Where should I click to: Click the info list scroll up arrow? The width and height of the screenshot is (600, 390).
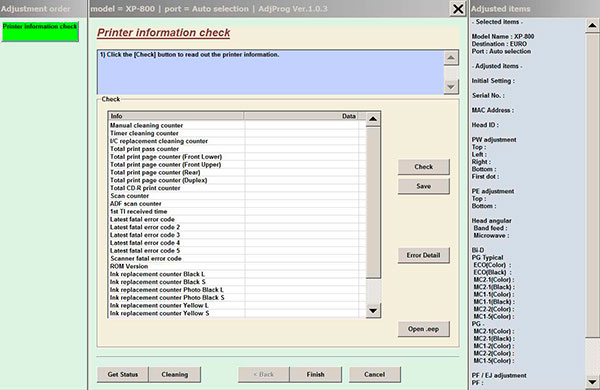373,119
